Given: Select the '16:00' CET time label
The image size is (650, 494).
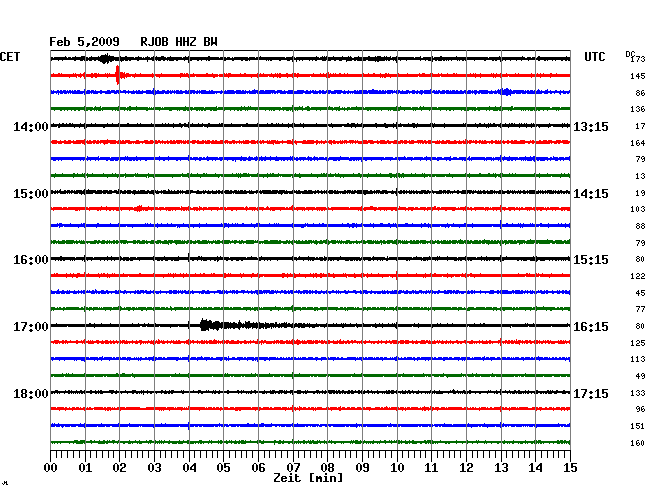Looking at the screenshot, I should [31, 260].
